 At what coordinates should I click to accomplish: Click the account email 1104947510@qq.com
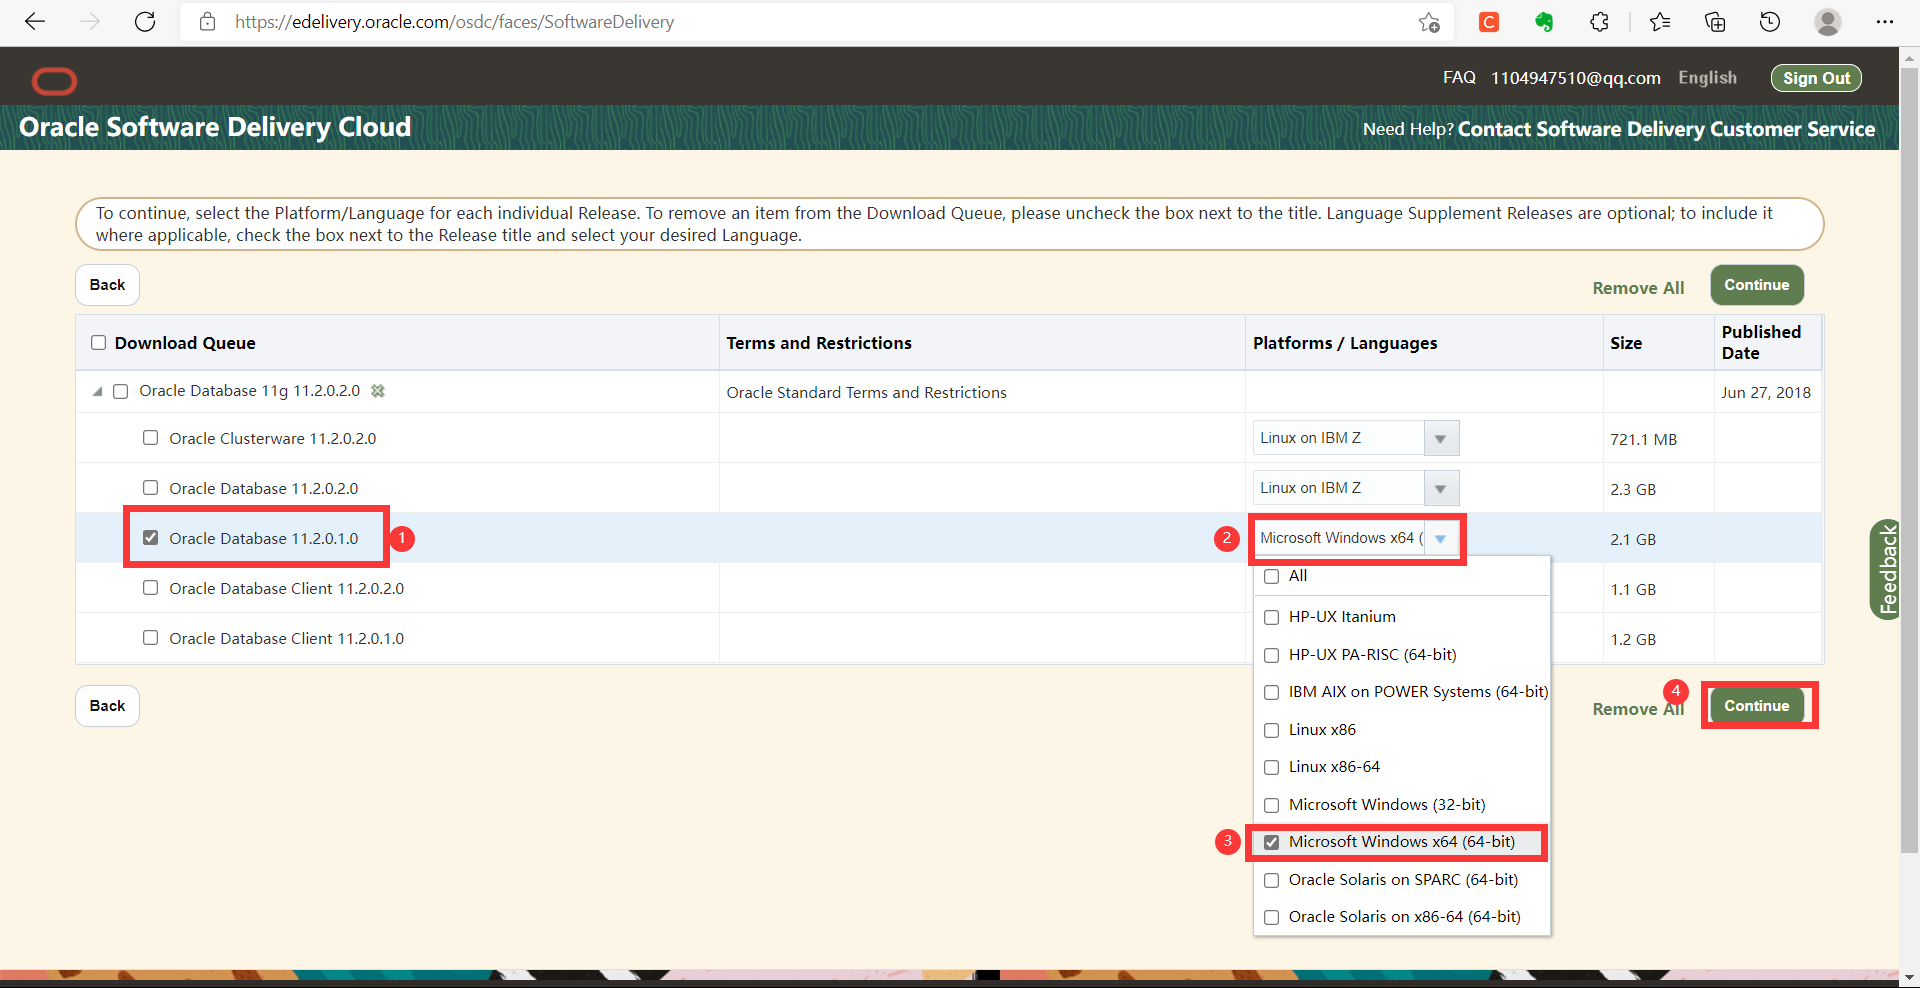pos(1575,78)
